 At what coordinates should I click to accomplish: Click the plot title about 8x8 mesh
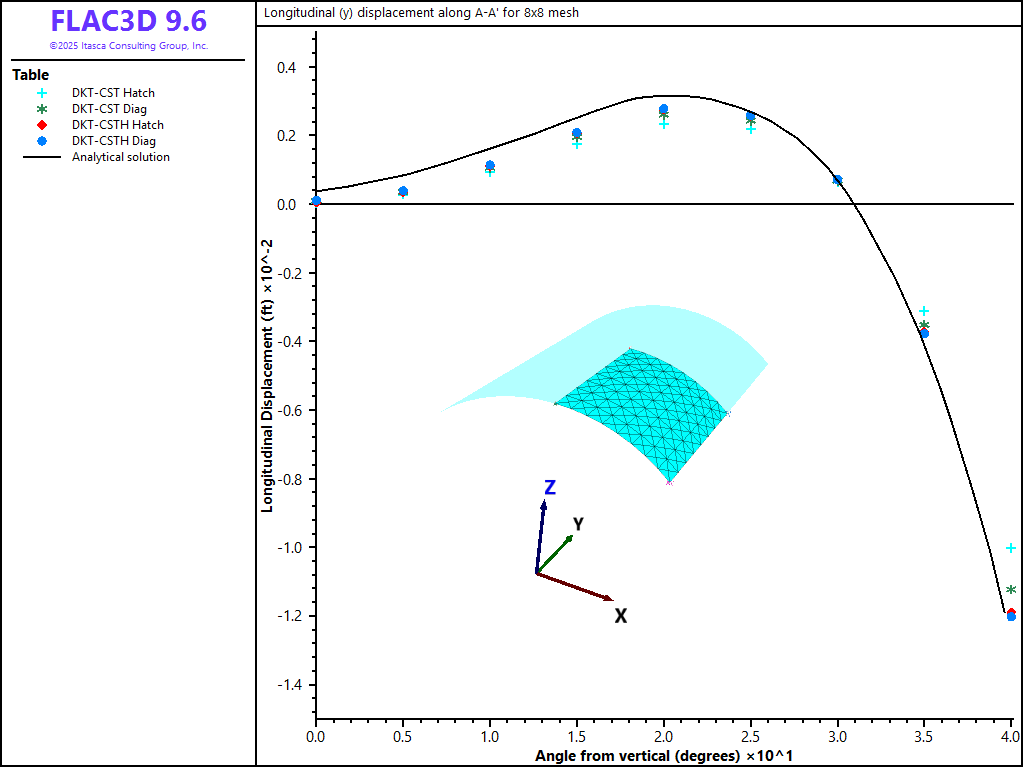point(421,13)
